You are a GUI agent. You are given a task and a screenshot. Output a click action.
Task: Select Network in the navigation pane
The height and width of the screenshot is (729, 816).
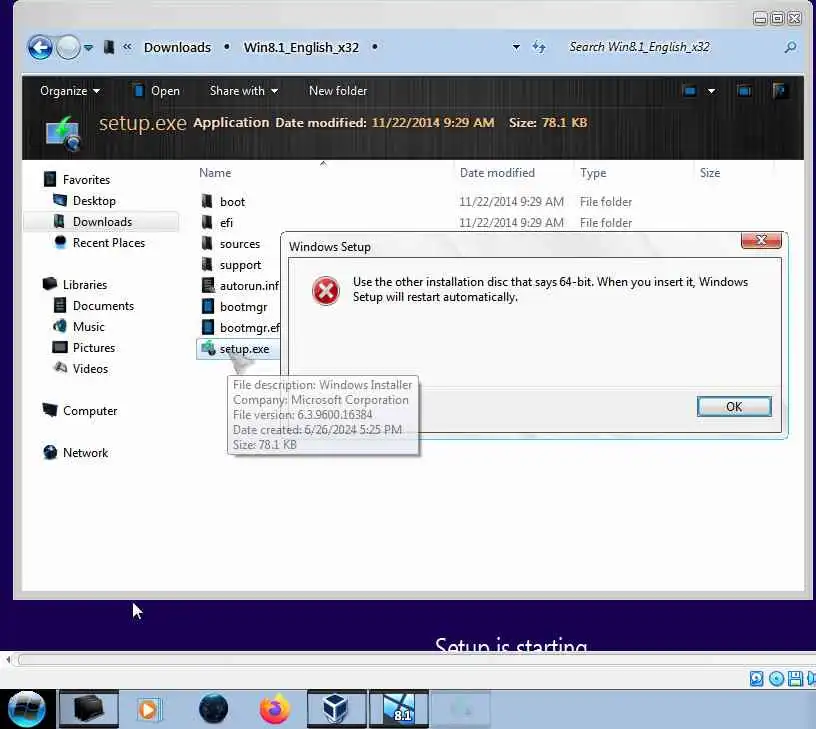[x=85, y=453]
